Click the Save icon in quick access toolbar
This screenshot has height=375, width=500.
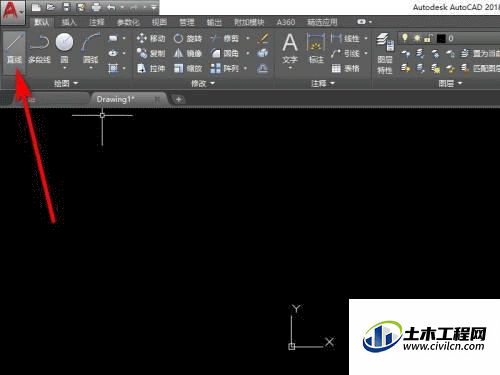coord(66,7)
